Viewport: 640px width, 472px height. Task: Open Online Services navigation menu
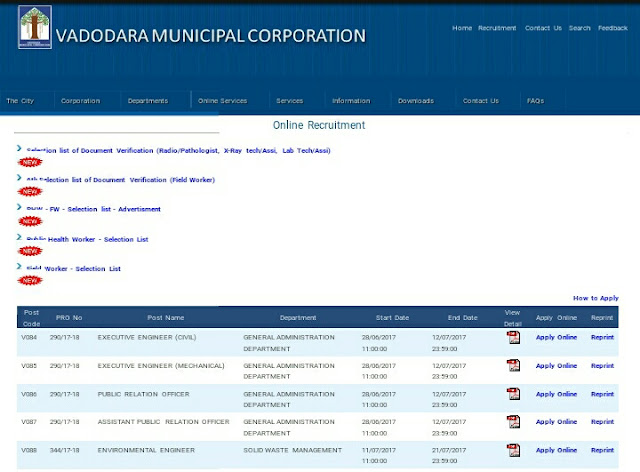coord(222,101)
